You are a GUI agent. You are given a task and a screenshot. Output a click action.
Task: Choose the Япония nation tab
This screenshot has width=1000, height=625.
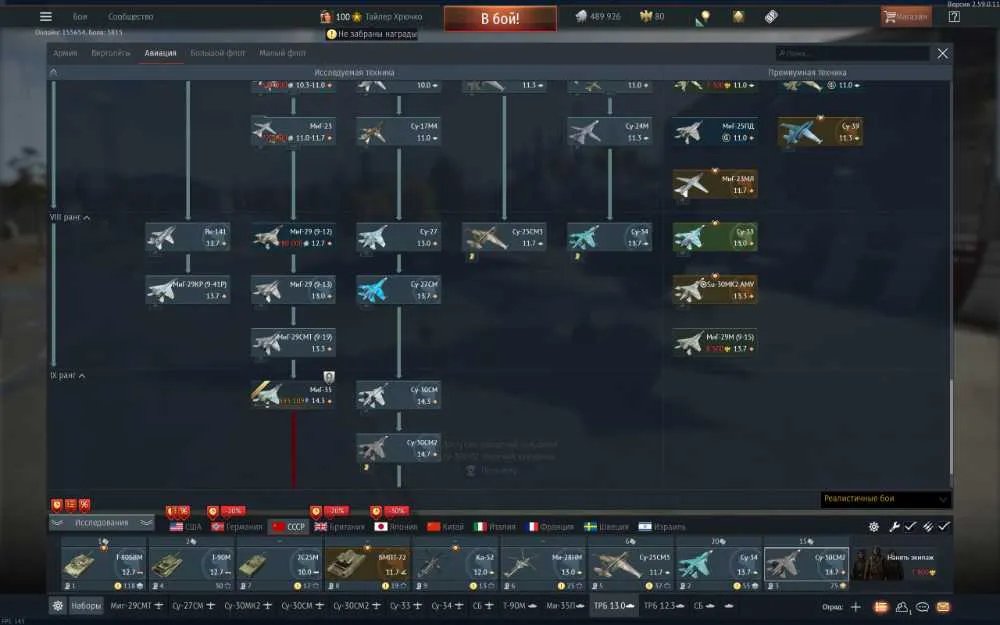tap(396, 527)
